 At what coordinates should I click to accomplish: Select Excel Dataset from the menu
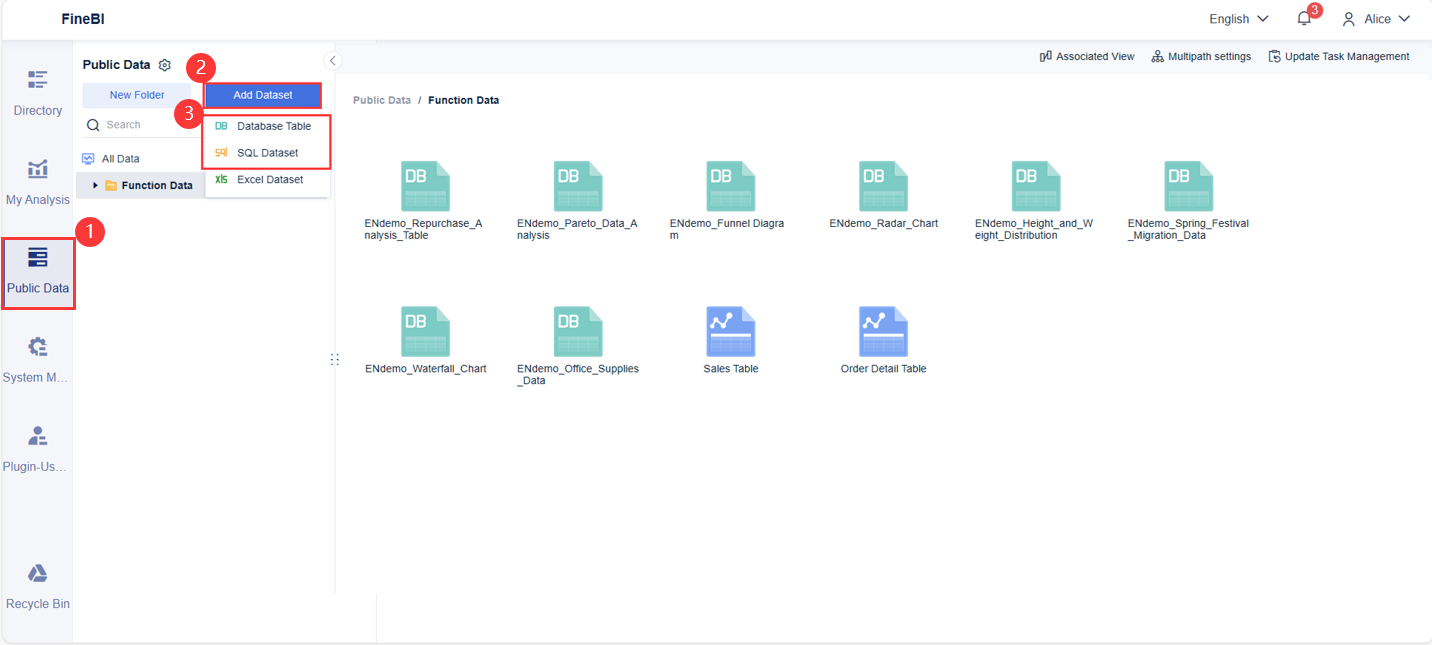click(271, 179)
